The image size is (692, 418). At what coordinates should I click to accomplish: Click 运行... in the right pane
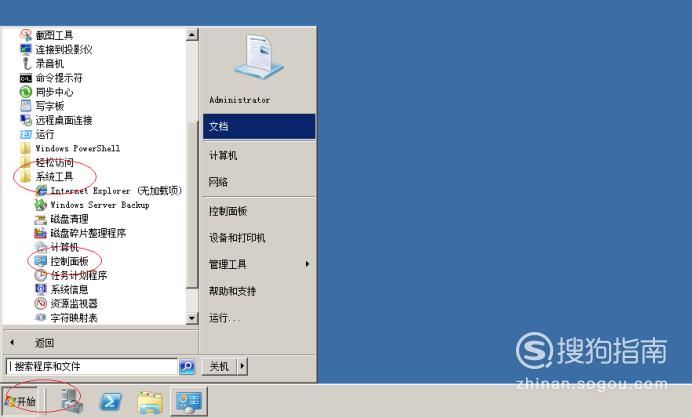point(259,318)
